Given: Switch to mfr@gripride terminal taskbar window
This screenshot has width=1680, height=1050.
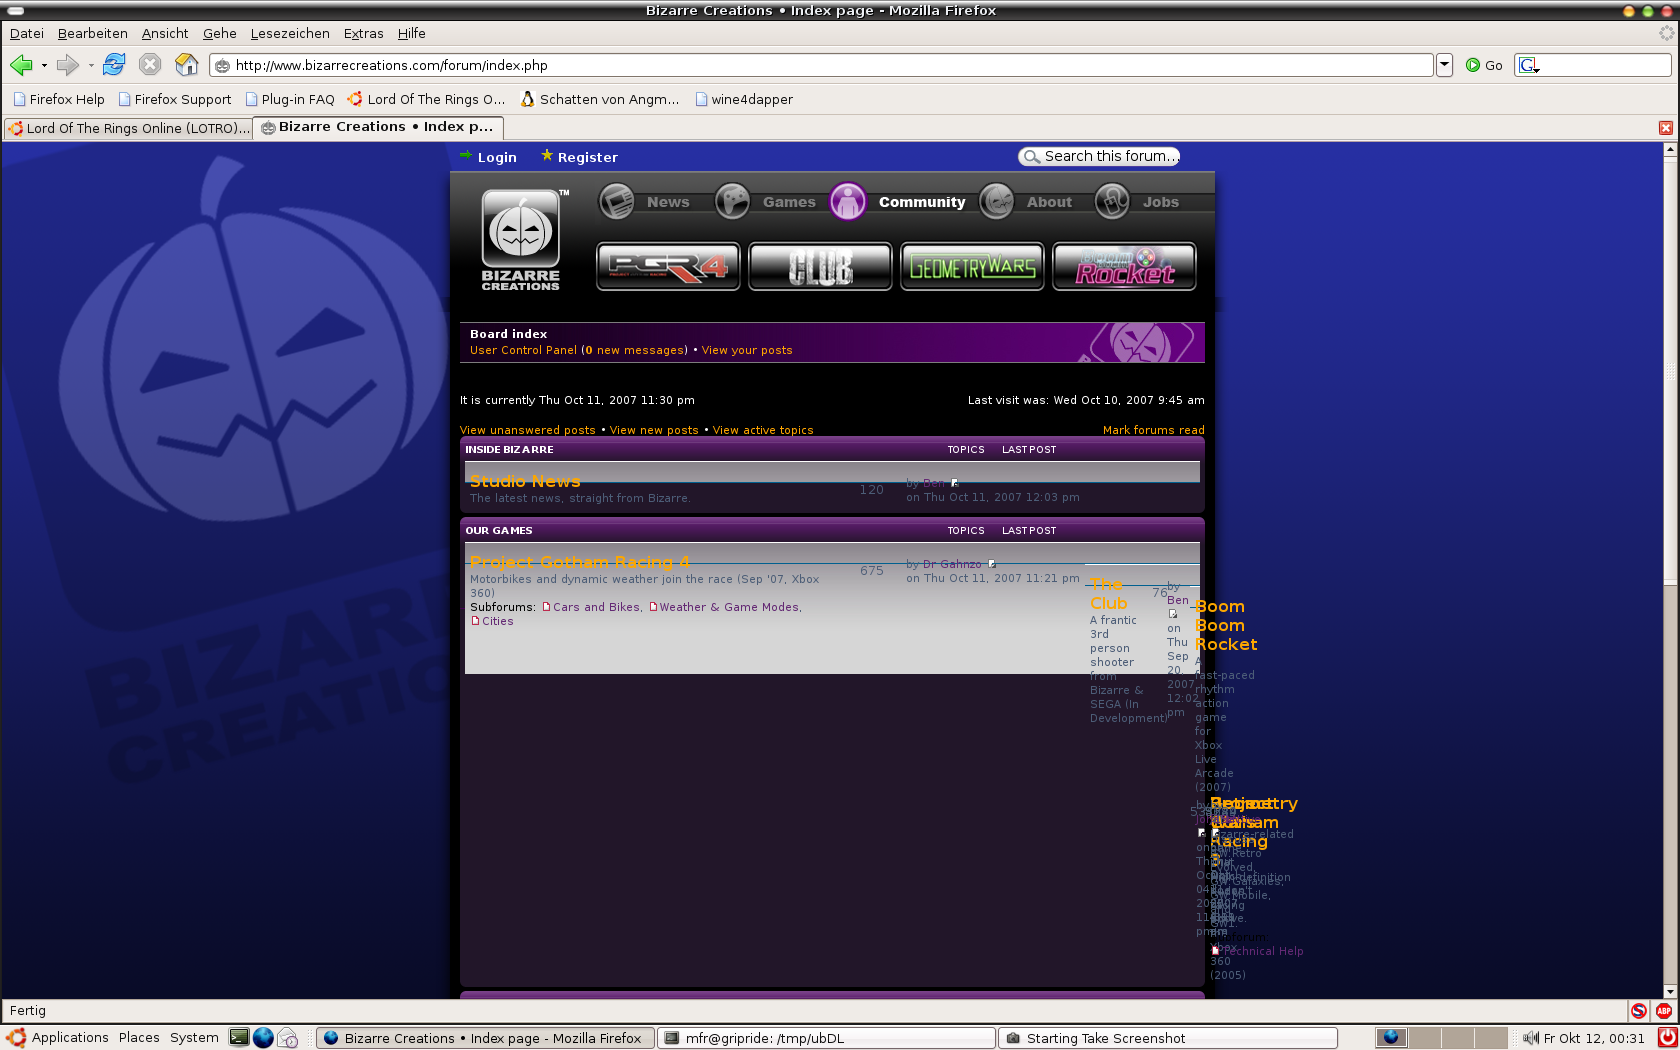Looking at the screenshot, I should tap(828, 1038).
